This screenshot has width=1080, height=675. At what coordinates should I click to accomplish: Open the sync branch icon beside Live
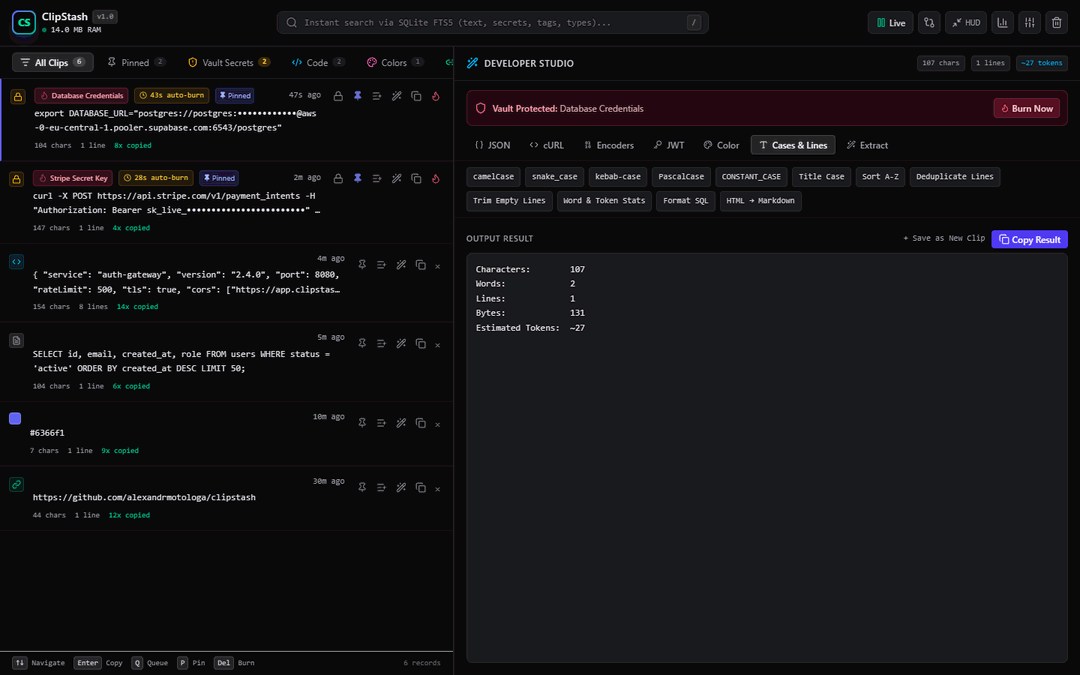point(928,23)
